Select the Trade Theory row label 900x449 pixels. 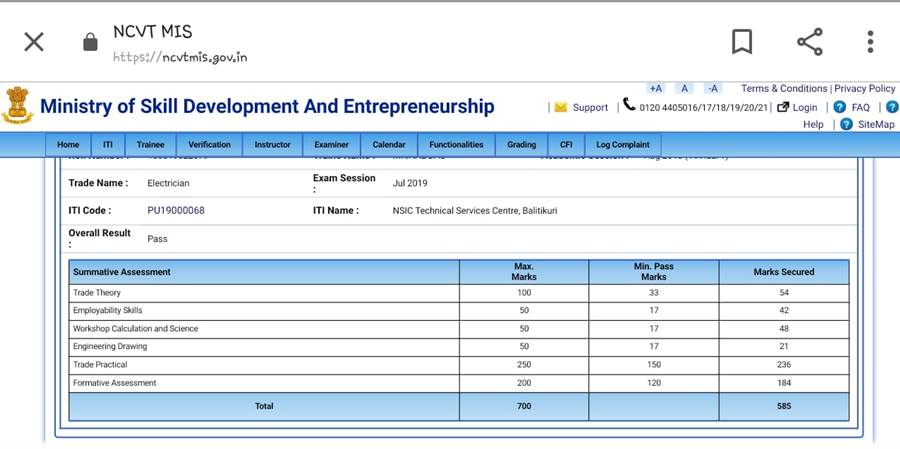pos(97,293)
